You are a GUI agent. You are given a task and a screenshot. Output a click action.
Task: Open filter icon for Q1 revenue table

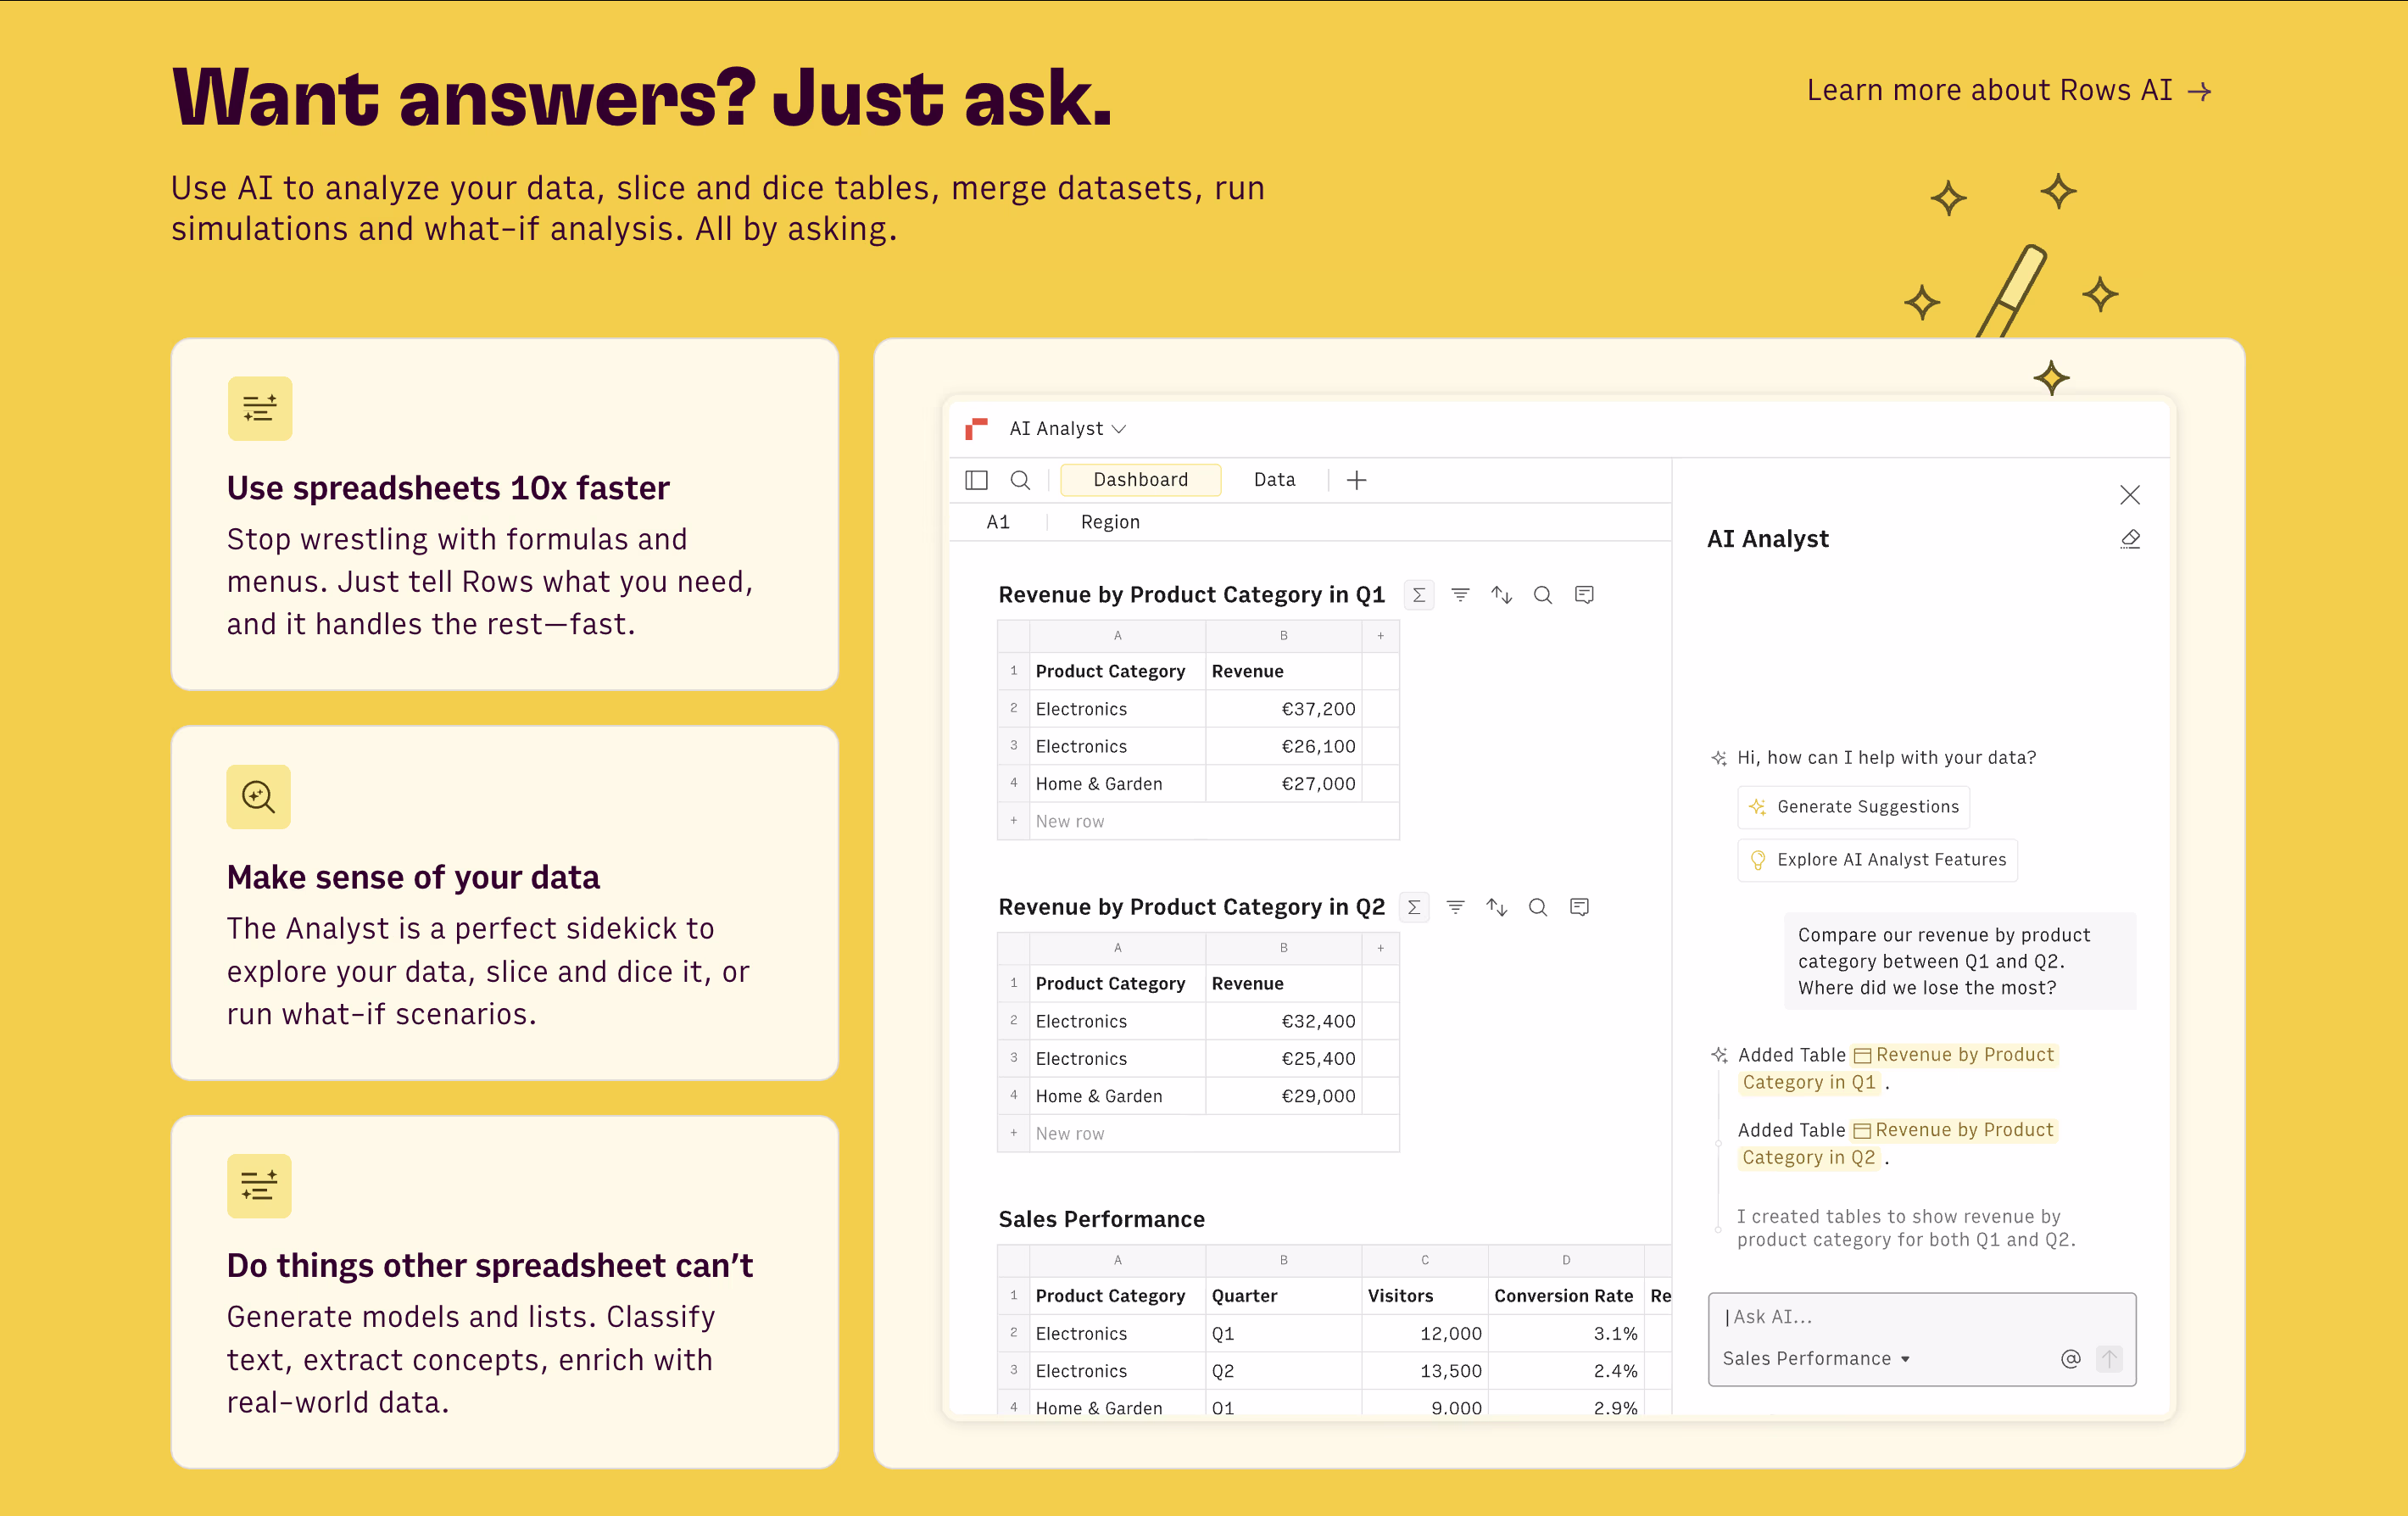tap(1460, 595)
